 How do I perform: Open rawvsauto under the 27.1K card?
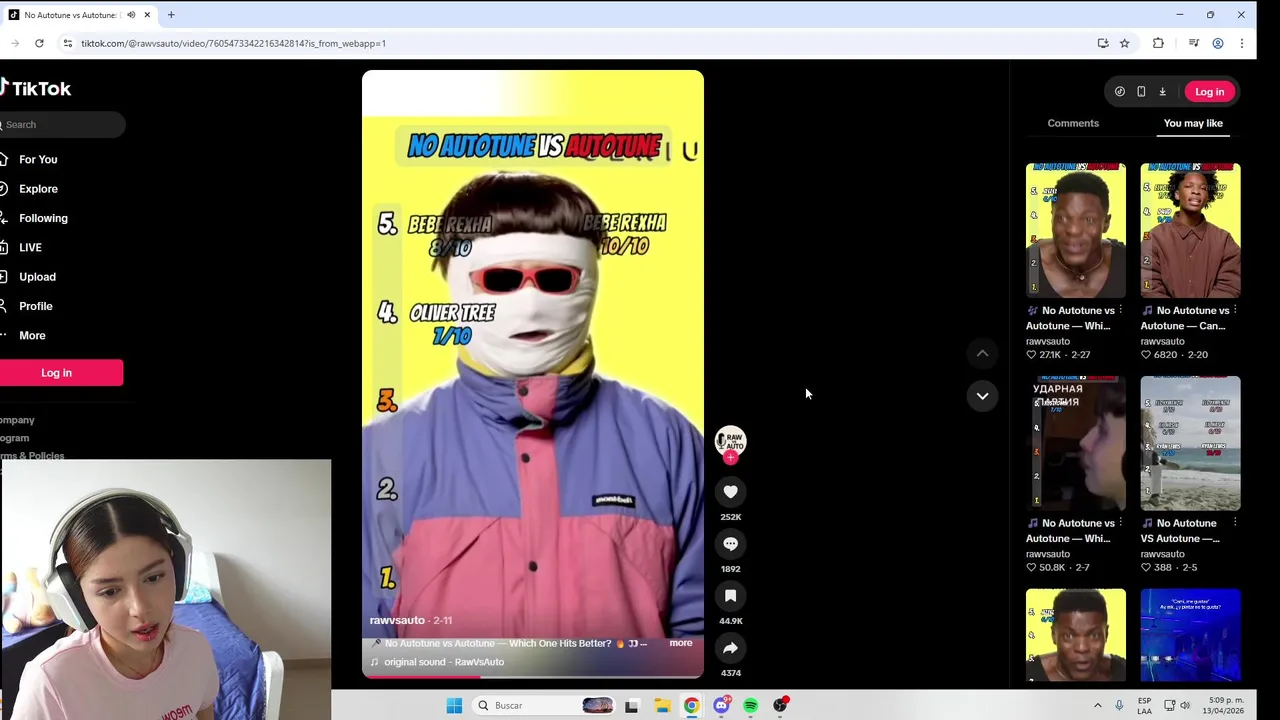[x=1048, y=341]
